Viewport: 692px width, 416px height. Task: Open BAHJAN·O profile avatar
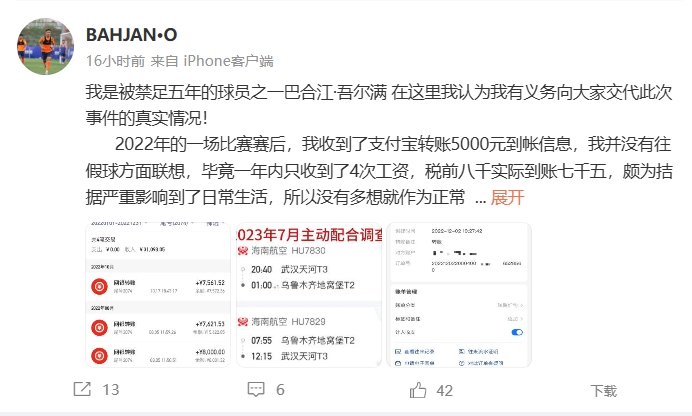pos(45,46)
